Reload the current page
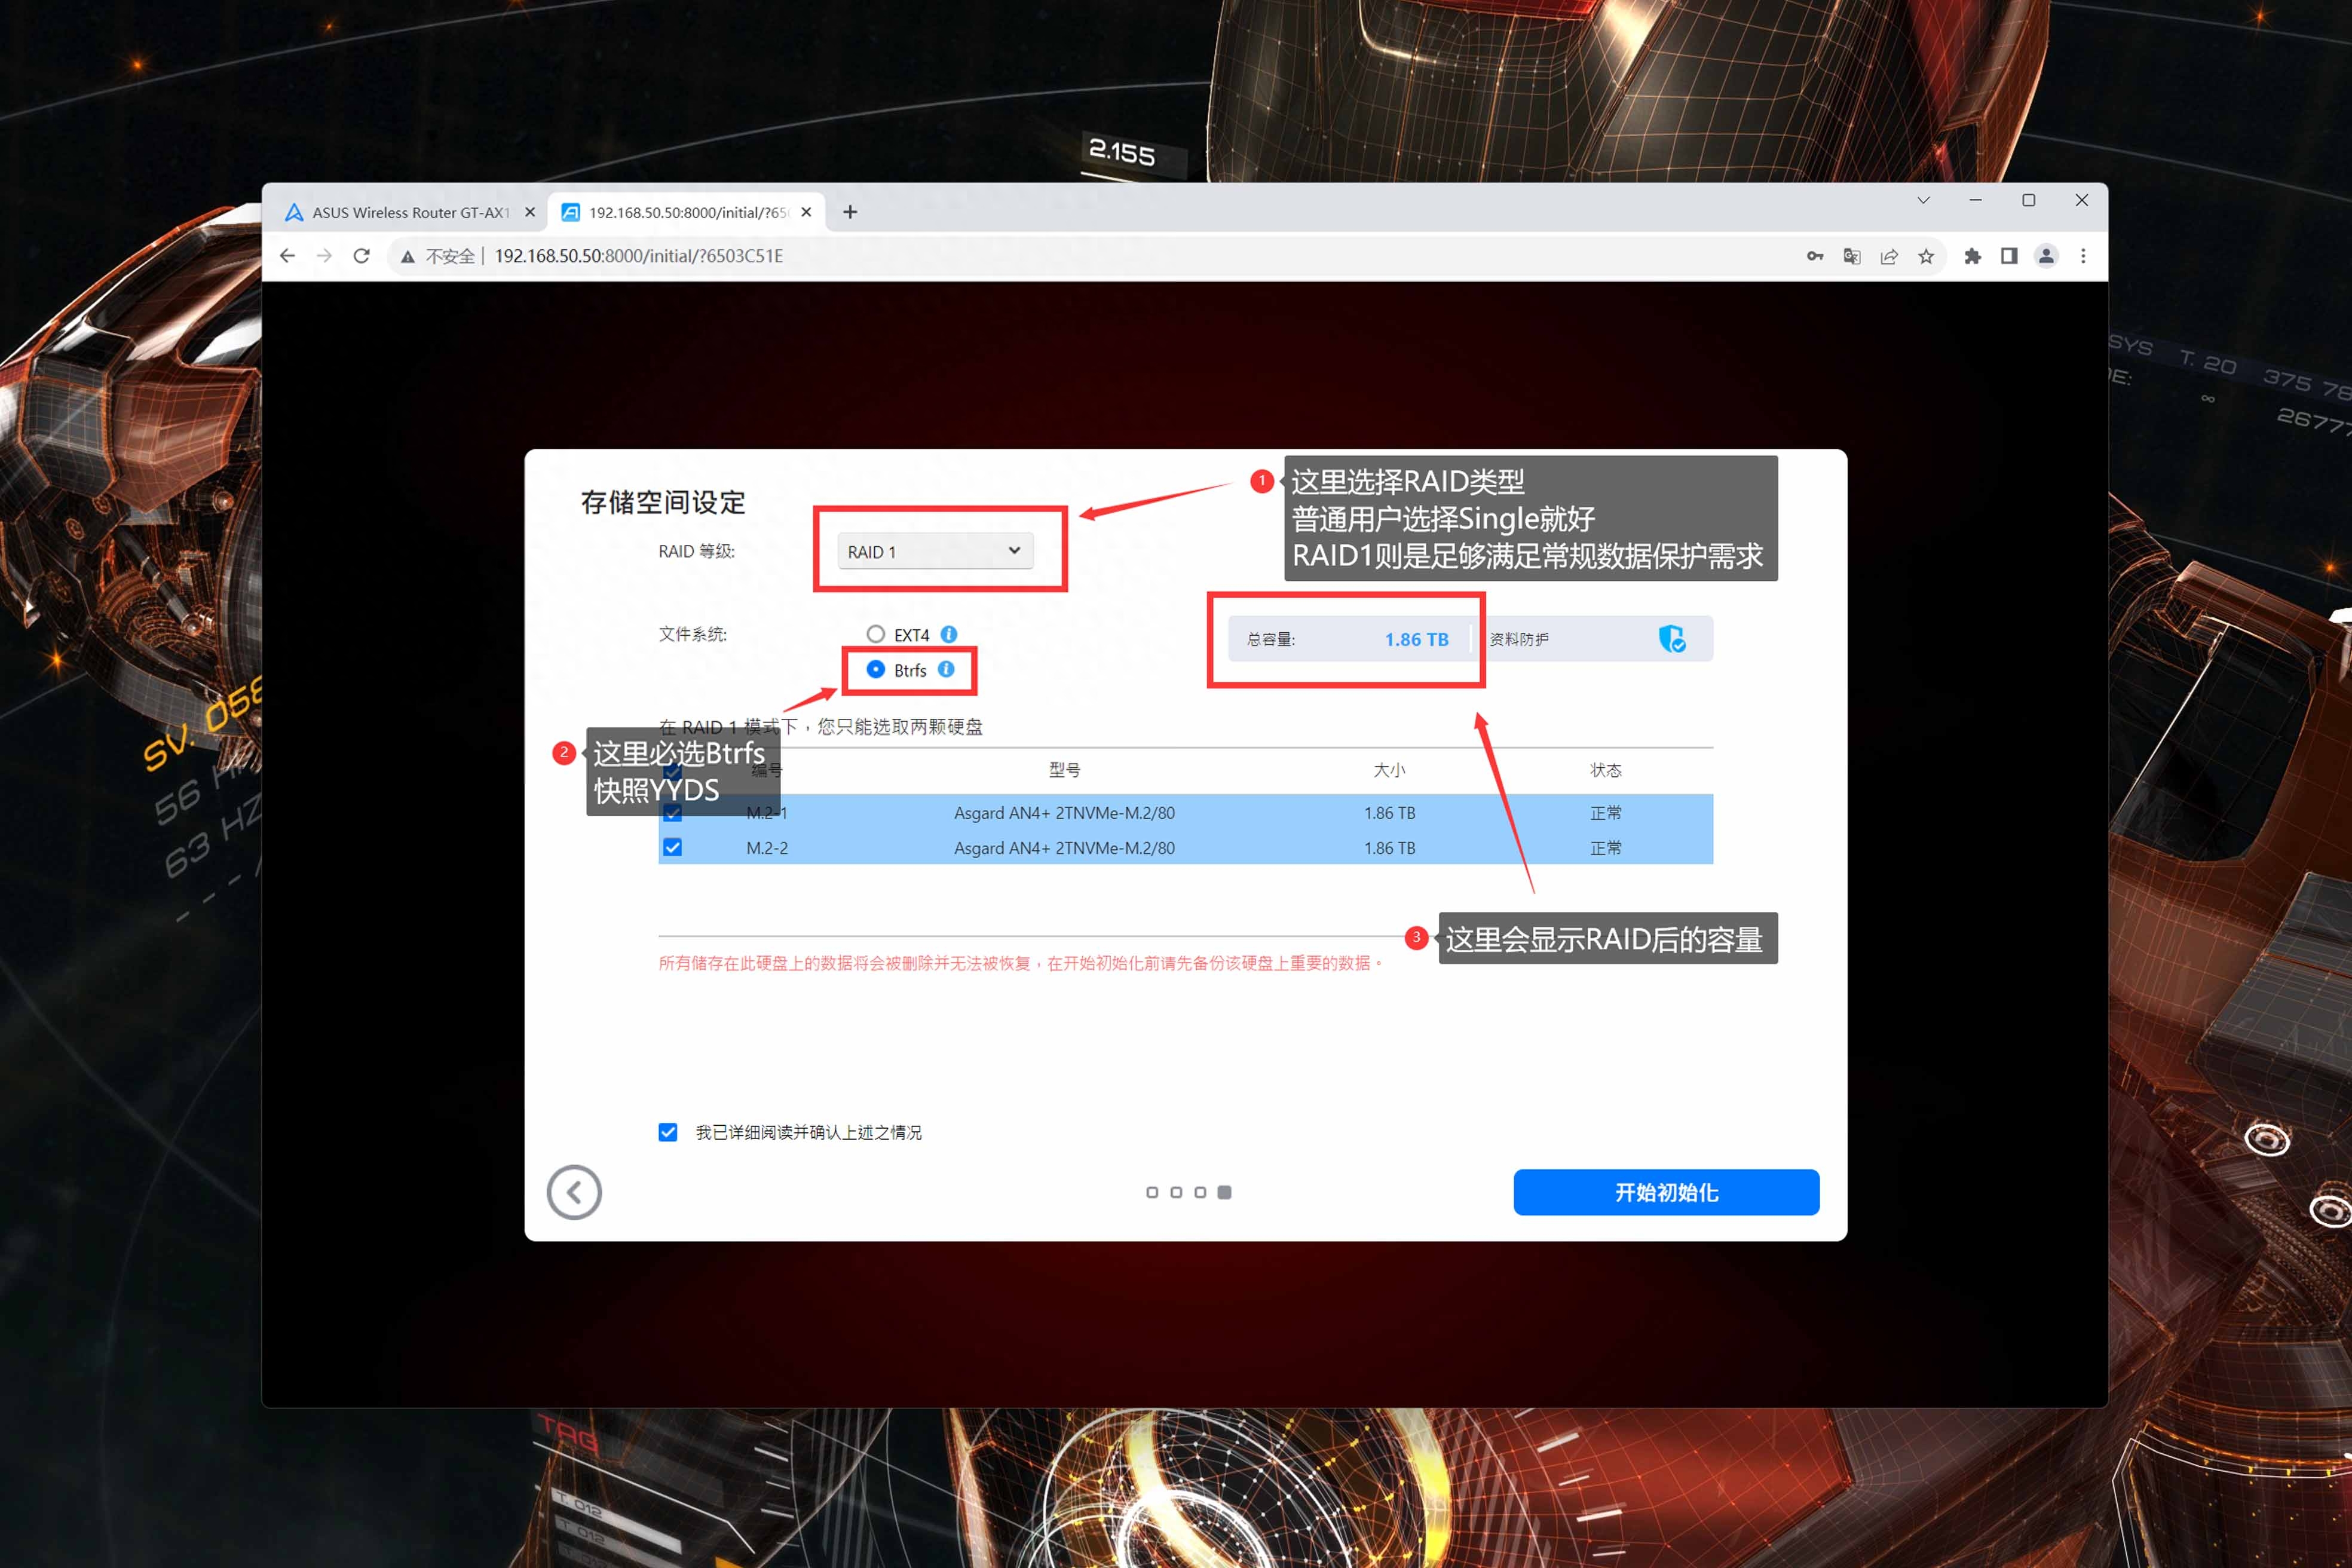The image size is (2352, 1568). (362, 256)
